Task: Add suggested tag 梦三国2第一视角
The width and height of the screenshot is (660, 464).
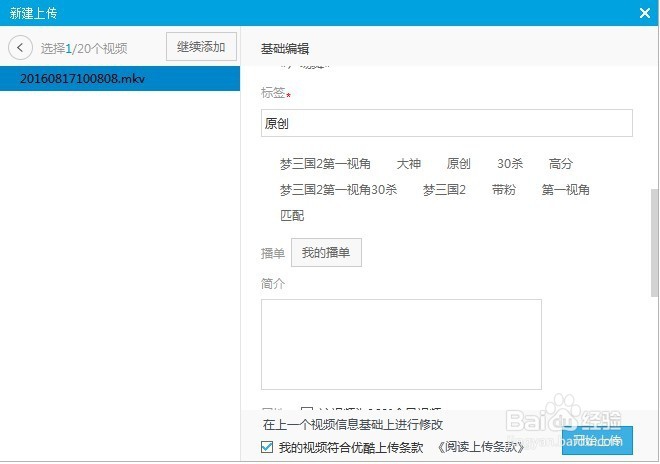Action: (325, 164)
